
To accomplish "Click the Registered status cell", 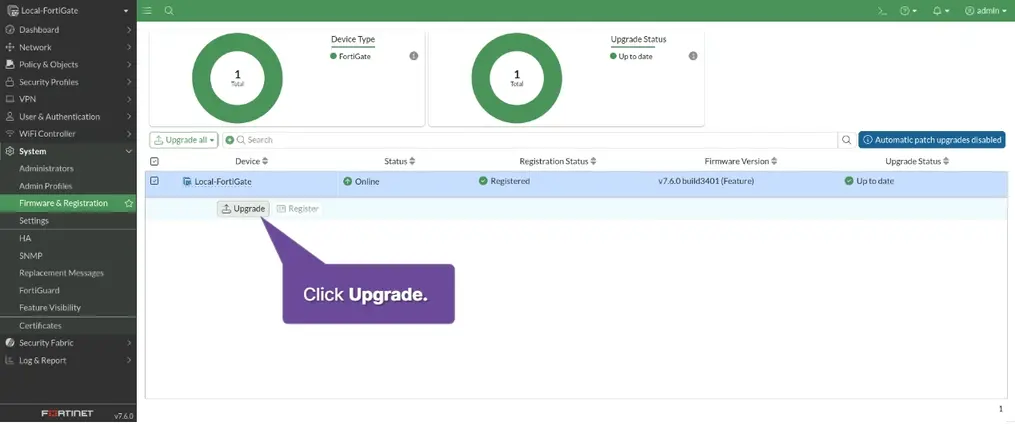I will click(504, 181).
